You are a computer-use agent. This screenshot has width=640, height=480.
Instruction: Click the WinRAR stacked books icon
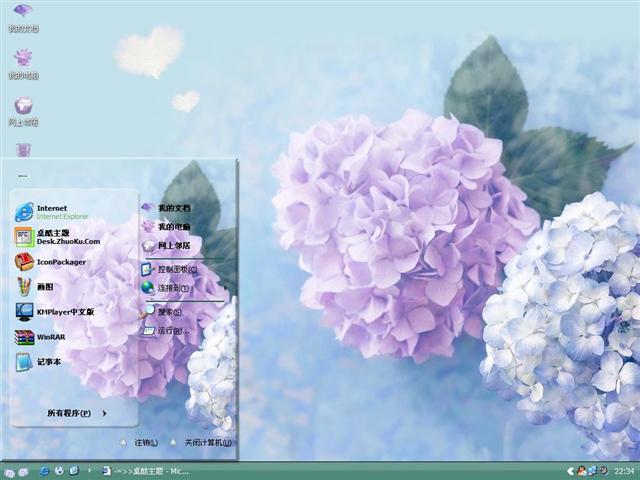click(24, 338)
